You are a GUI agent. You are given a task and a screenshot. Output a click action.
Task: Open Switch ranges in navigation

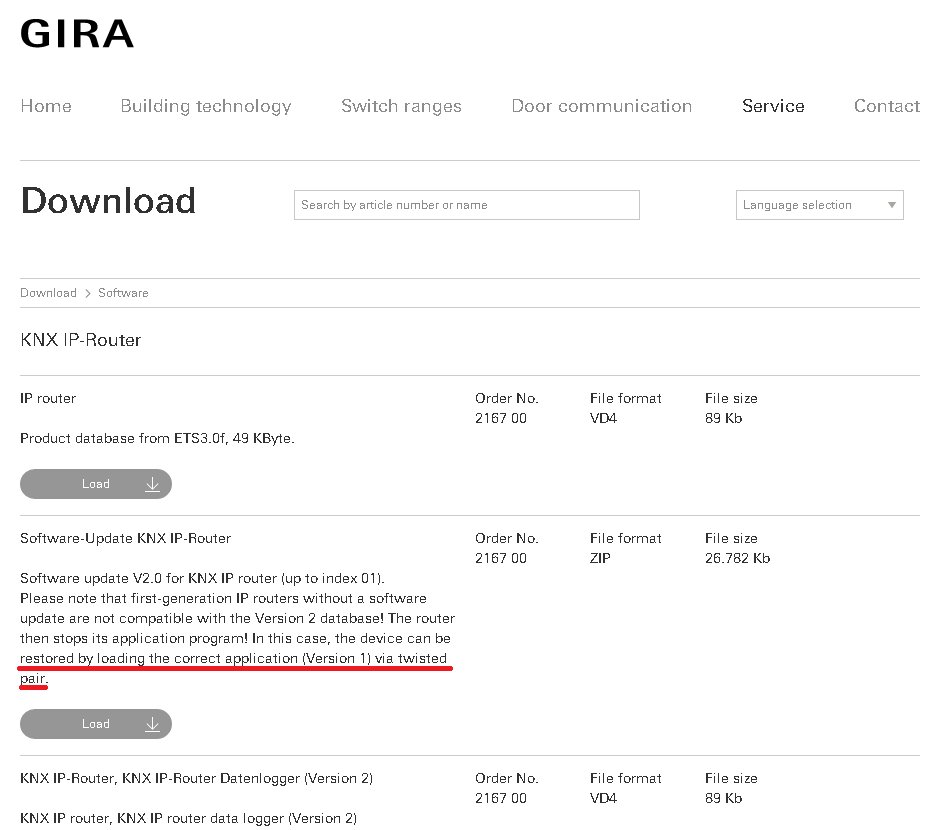point(401,106)
